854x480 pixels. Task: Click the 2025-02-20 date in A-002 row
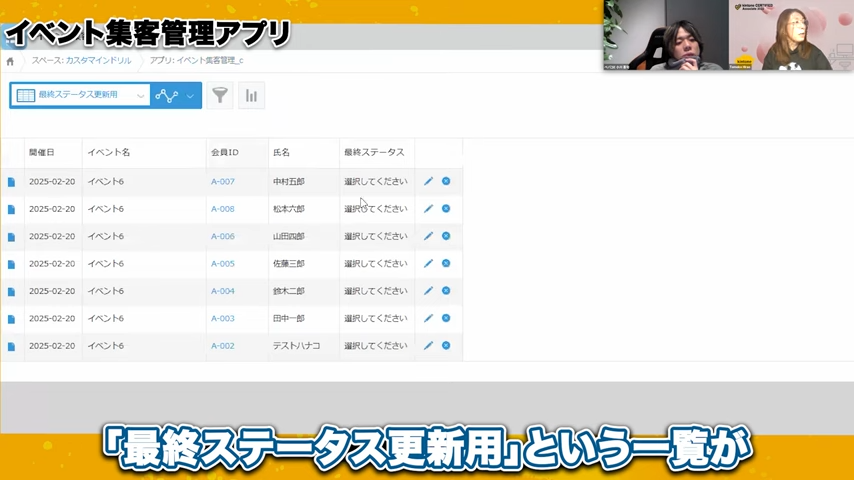pos(52,345)
